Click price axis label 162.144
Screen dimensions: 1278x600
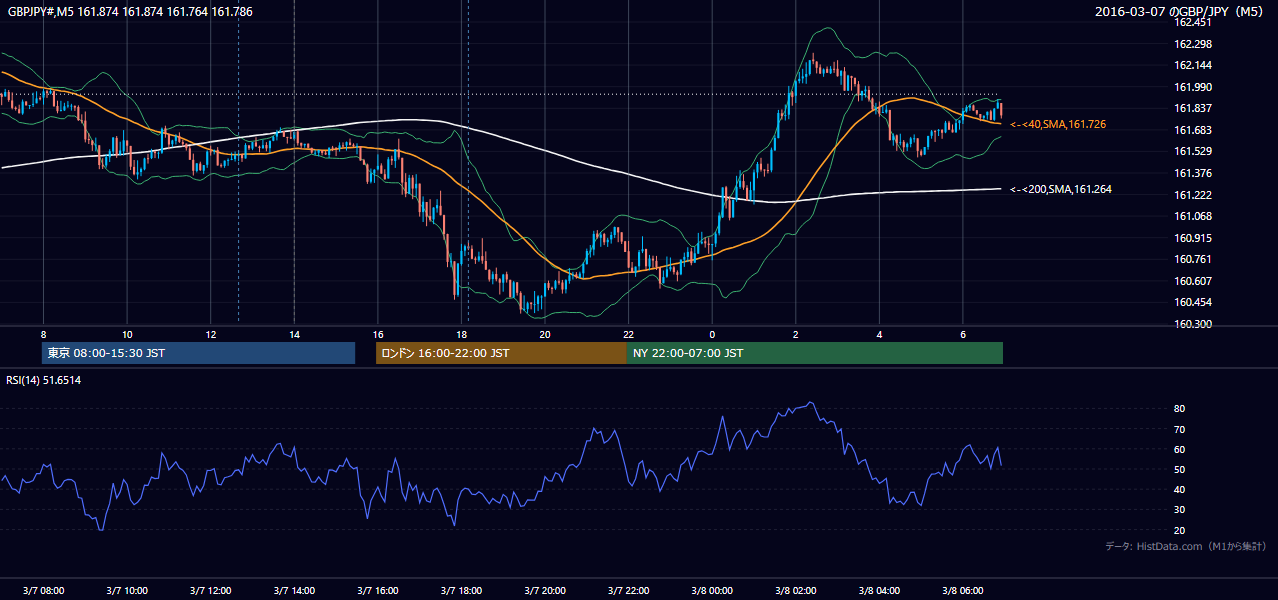click(x=1192, y=65)
